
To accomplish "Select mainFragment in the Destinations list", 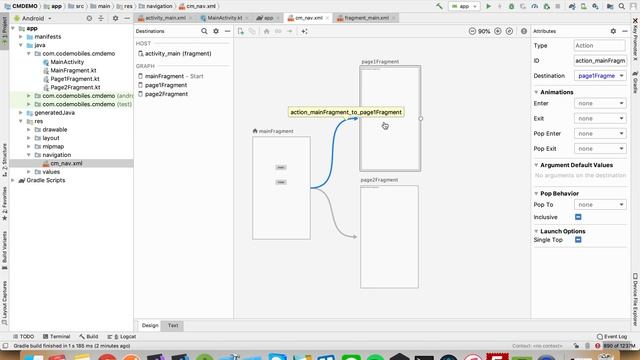I will pos(164,76).
